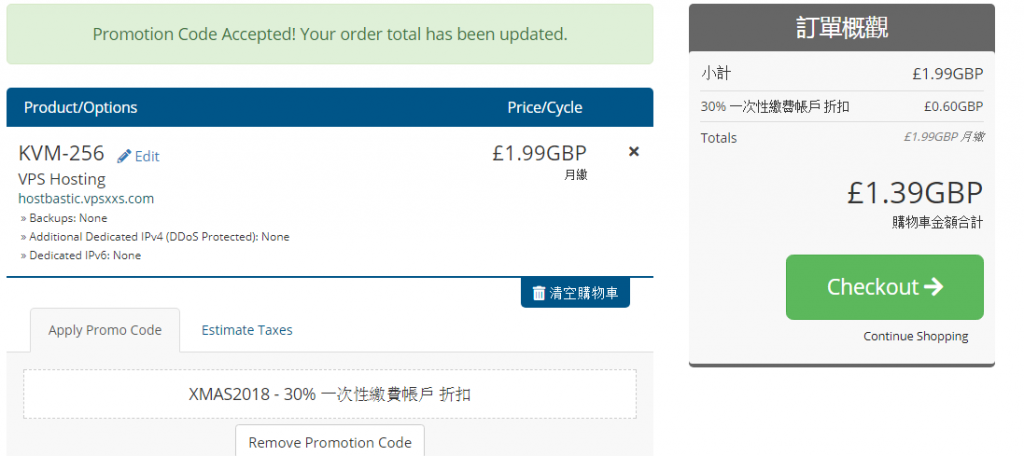The width and height of the screenshot is (1024, 456).
Task: Open the Edit link for KVM-256
Action: (147, 156)
